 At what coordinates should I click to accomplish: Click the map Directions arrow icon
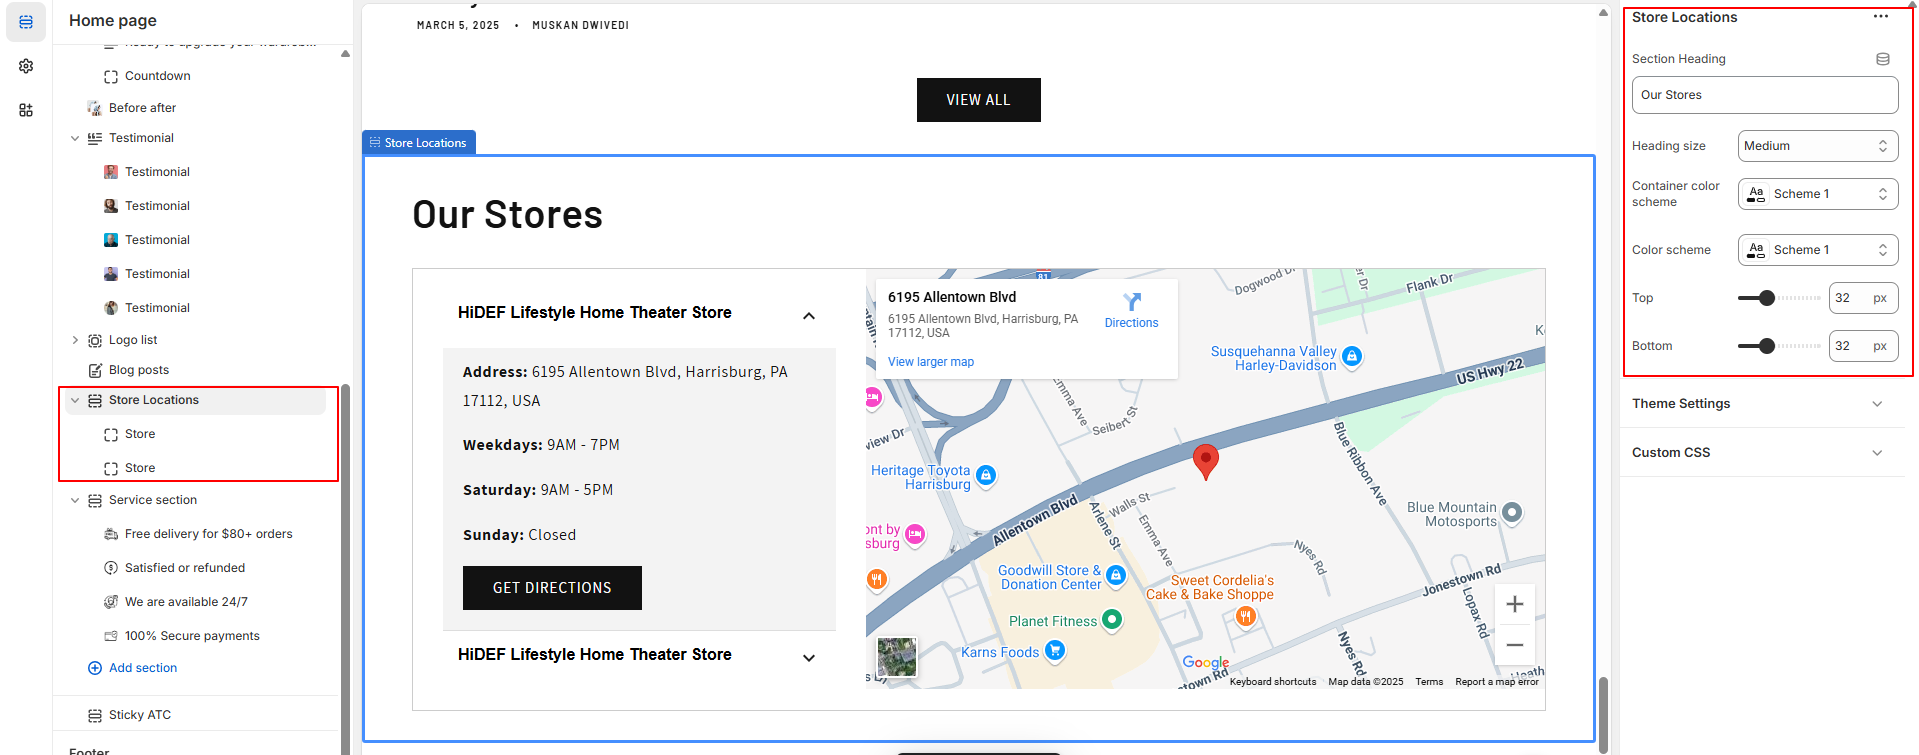pyautogui.click(x=1132, y=302)
